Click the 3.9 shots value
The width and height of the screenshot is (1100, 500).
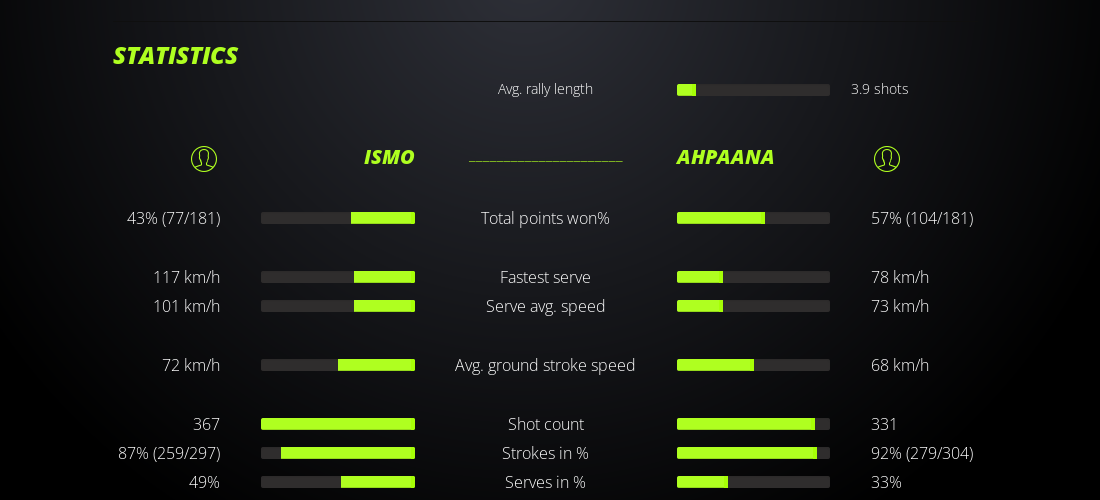pyautogui.click(x=879, y=89)
